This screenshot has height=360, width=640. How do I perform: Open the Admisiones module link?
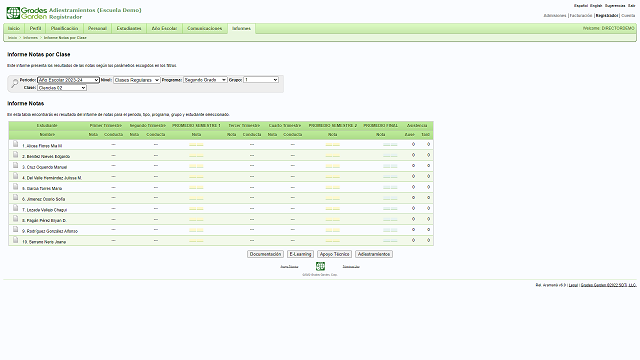tap(555, 16)
